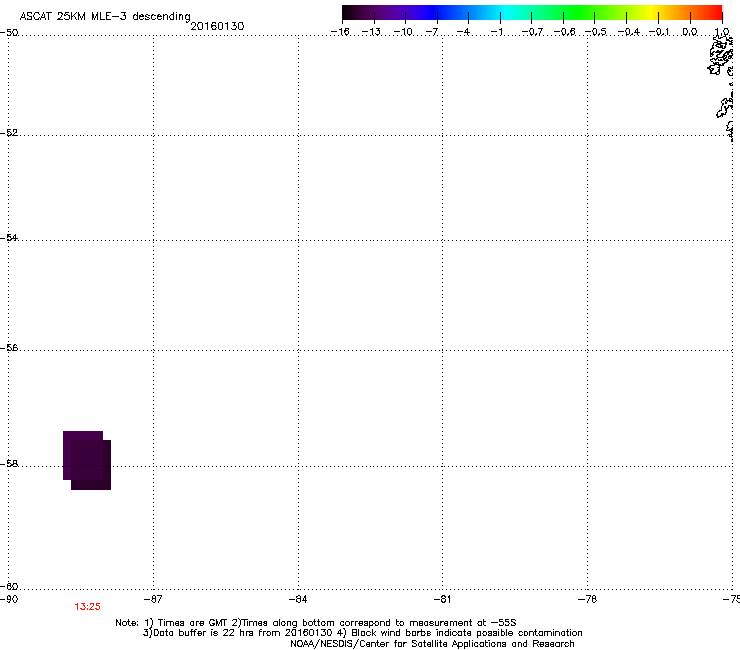The image size is (740, 650).
Task: Click the latitude label -54
Action: coord(9,237)
